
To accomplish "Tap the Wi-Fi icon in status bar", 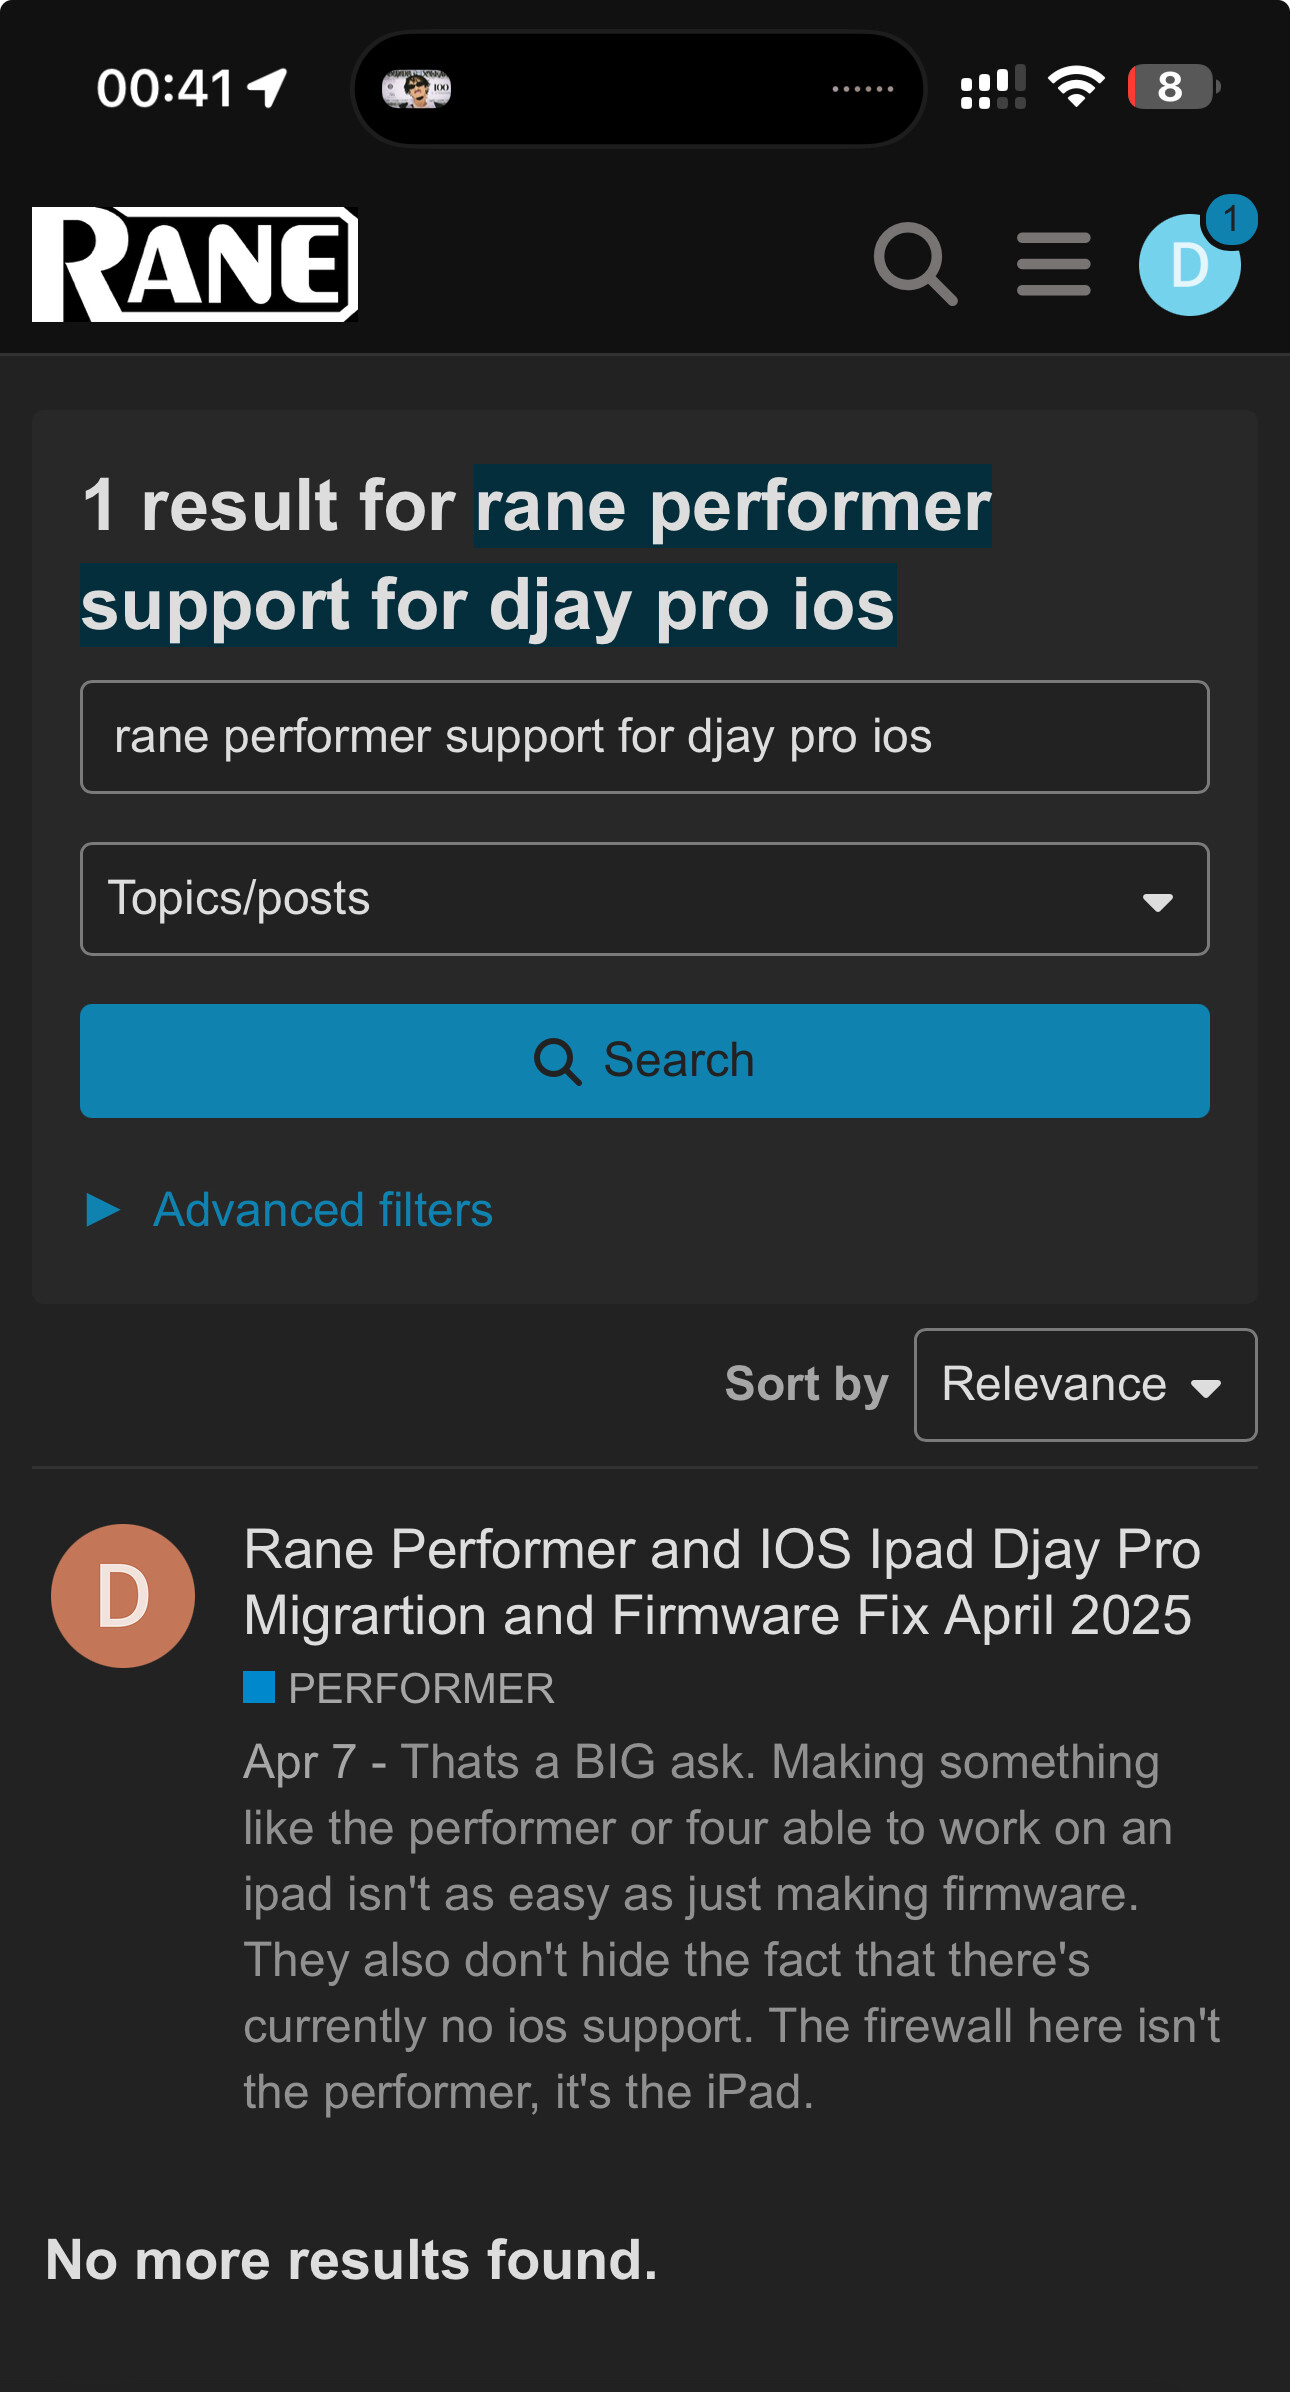I will coord(1076,87).
